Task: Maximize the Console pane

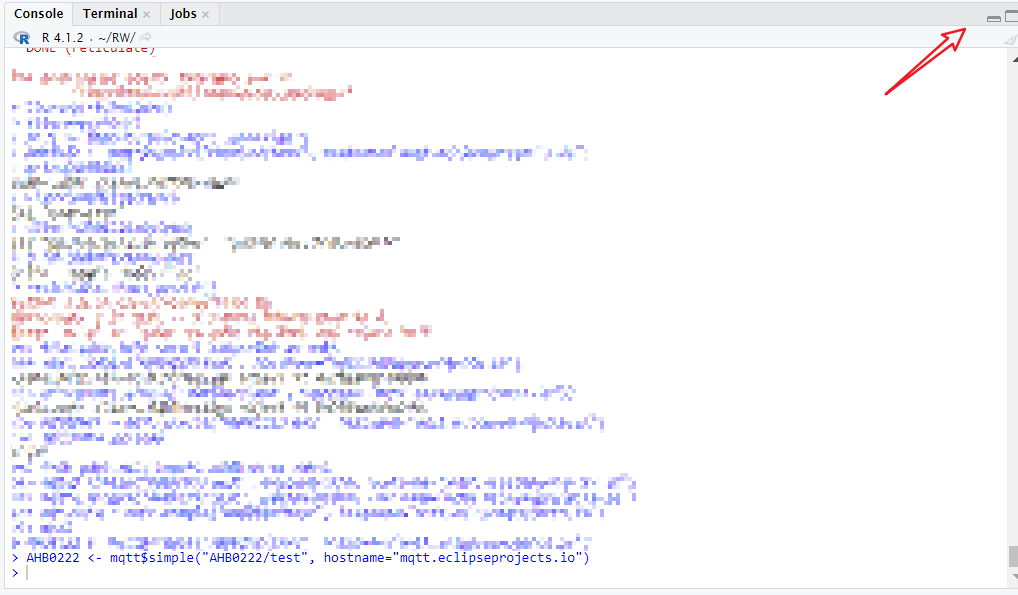Action: (1009, 17)
